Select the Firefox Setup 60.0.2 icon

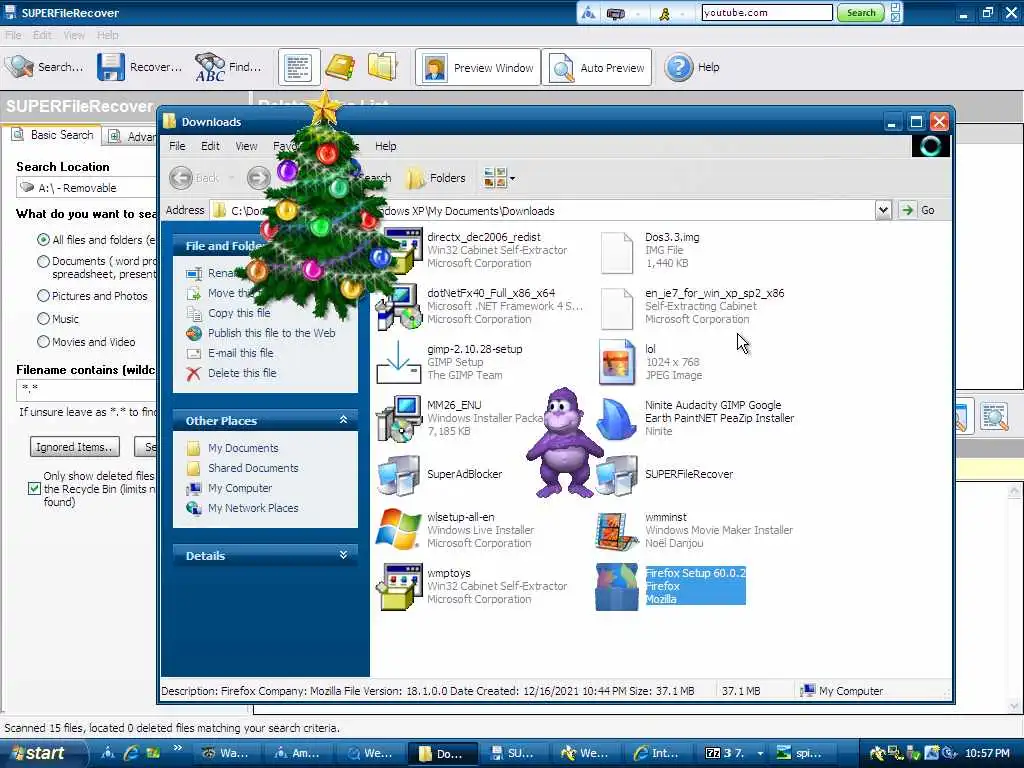pos(616,586)
